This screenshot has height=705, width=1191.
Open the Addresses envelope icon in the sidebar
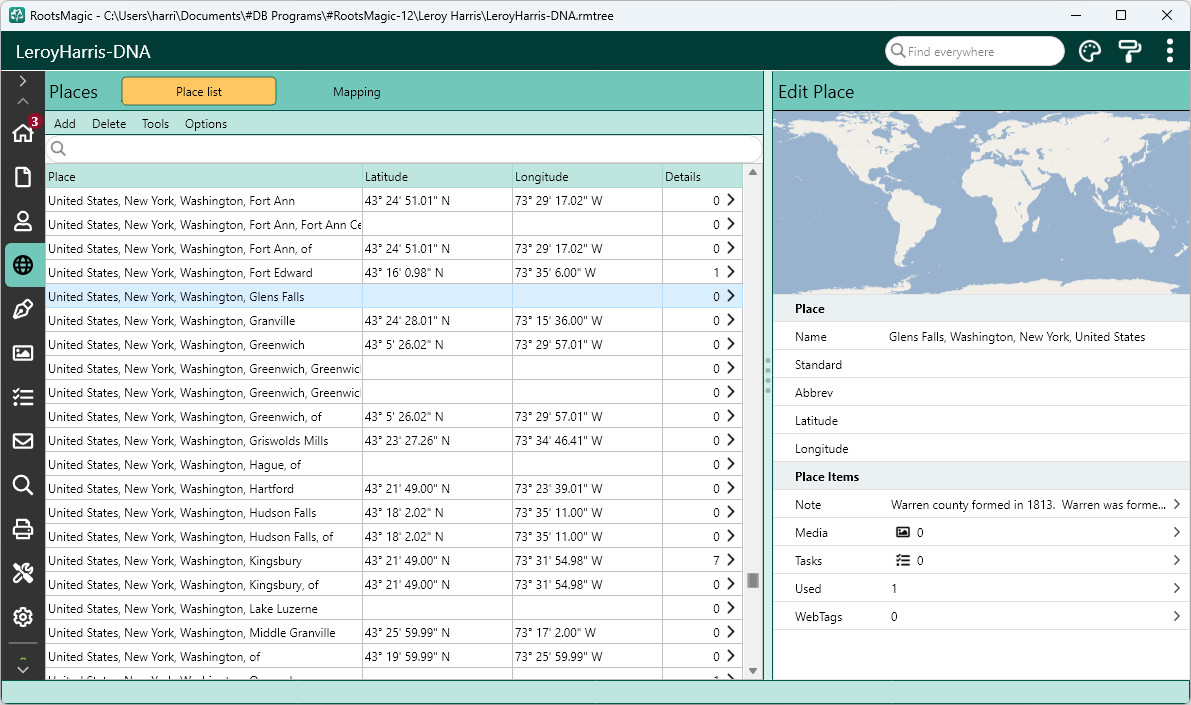click(x=23, y=441)
